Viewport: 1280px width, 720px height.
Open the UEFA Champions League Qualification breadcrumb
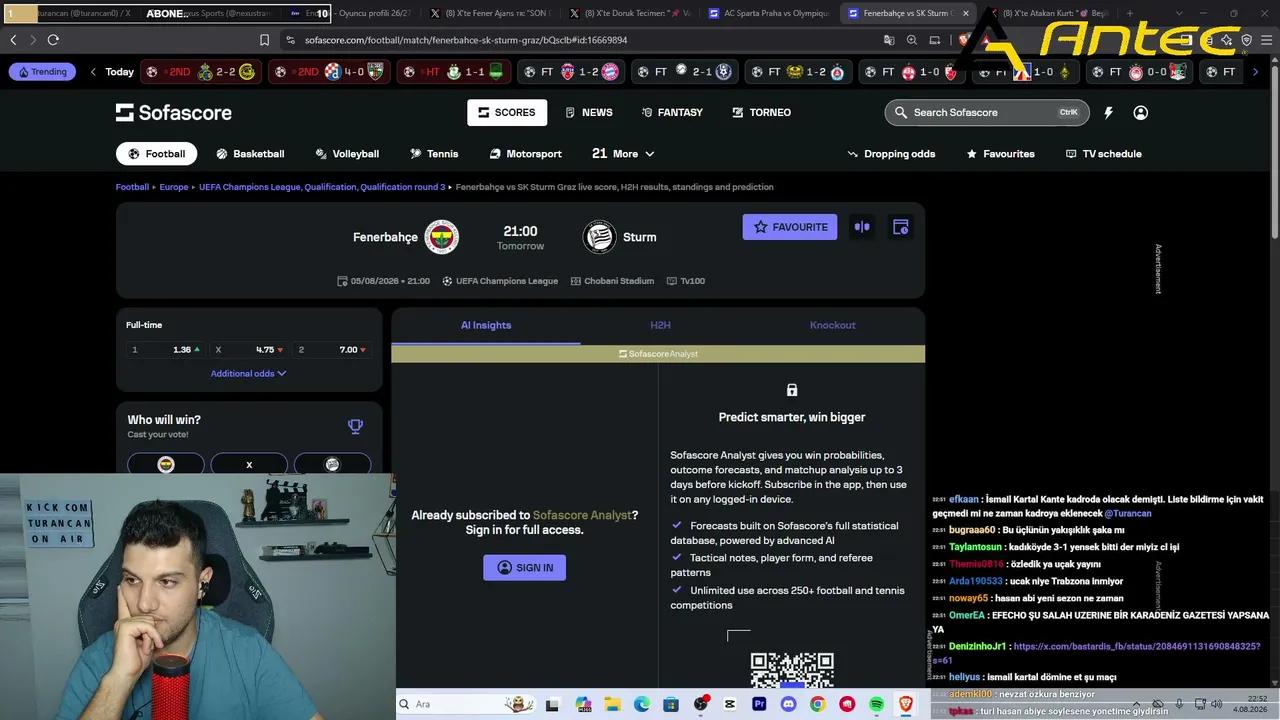coord(322,187)
